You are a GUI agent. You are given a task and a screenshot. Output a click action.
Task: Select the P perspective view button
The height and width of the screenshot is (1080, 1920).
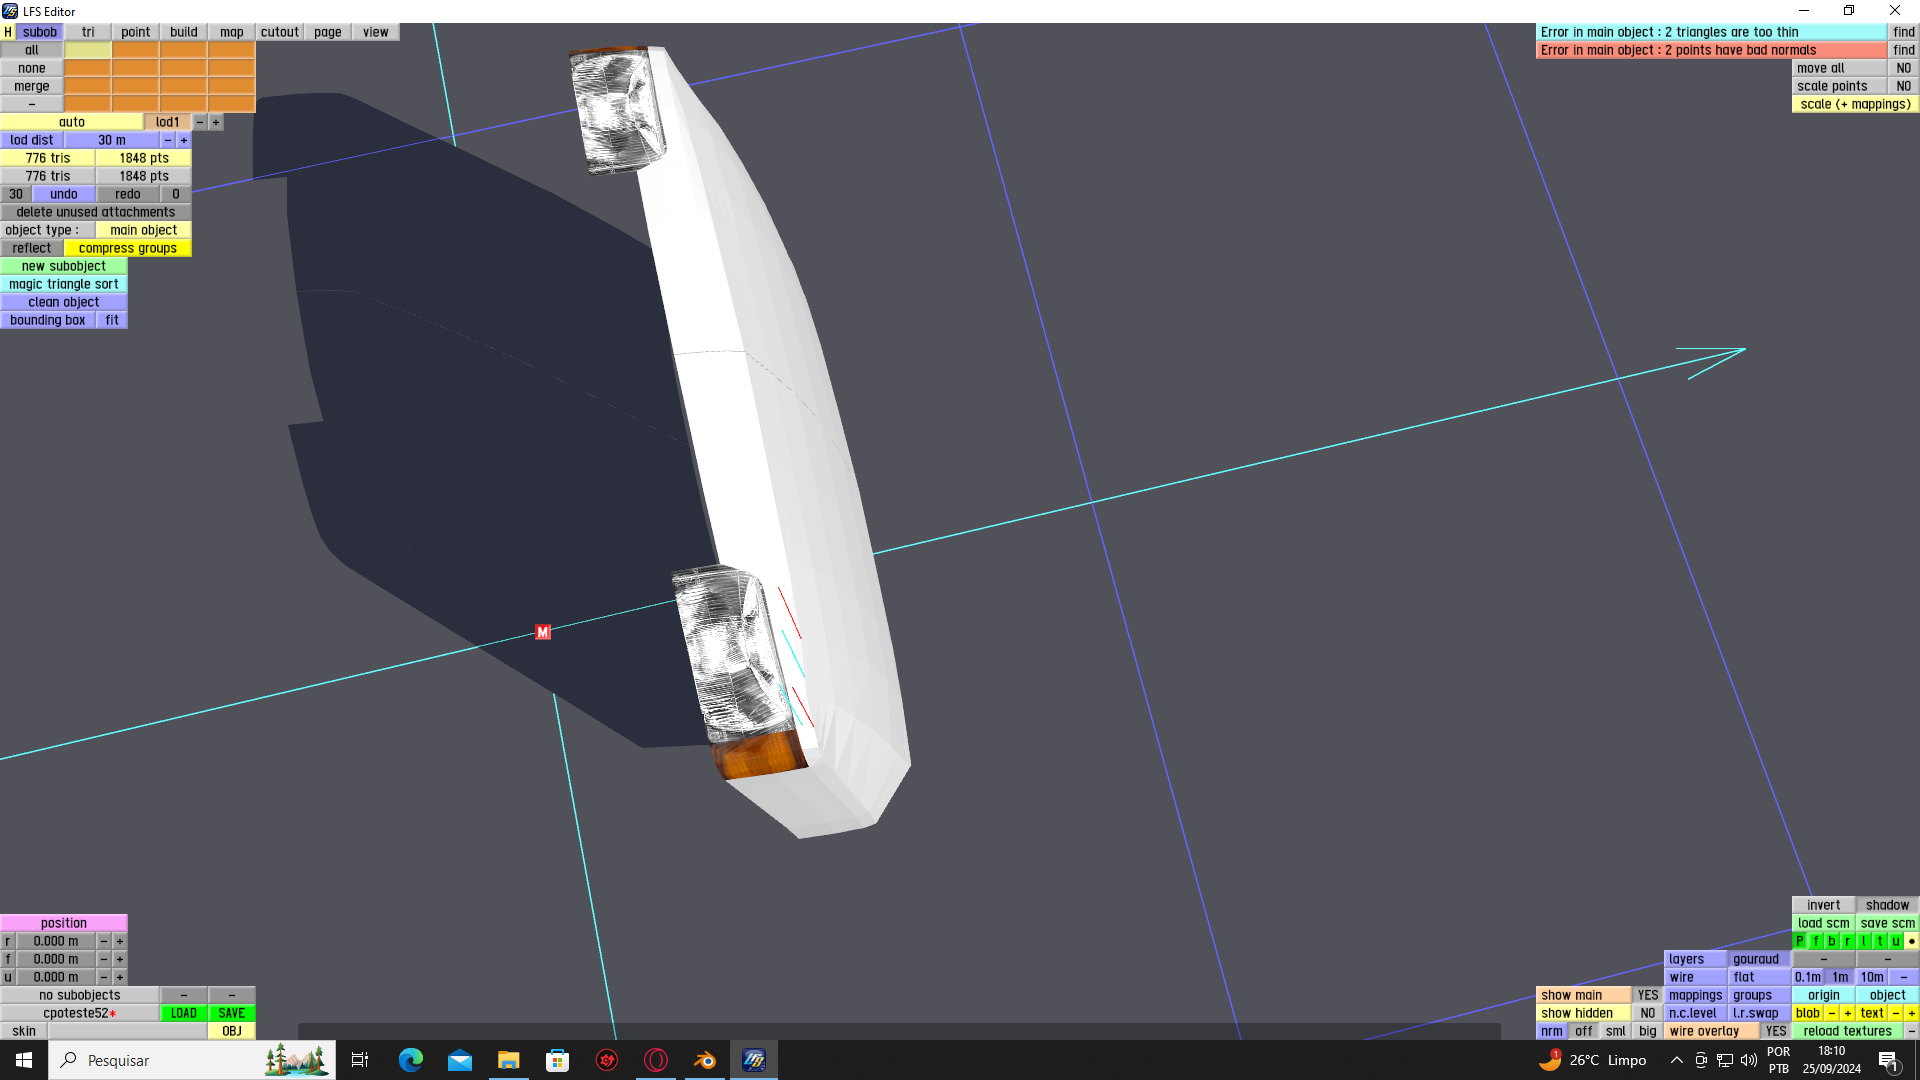pos(1800,941)
